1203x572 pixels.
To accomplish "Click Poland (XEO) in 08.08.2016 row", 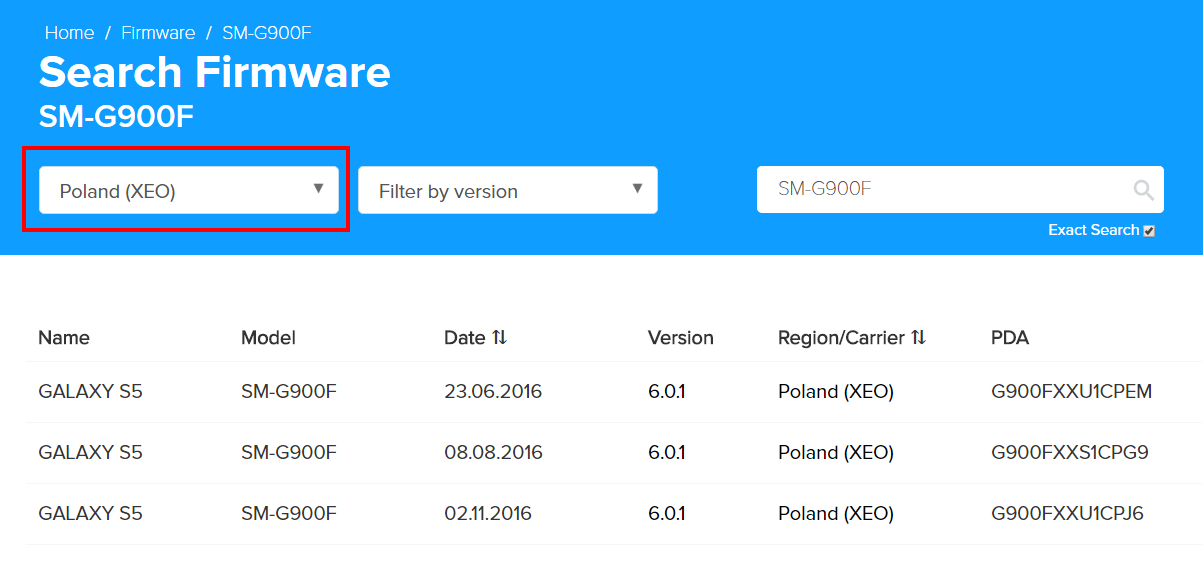I will click(836, 453).
